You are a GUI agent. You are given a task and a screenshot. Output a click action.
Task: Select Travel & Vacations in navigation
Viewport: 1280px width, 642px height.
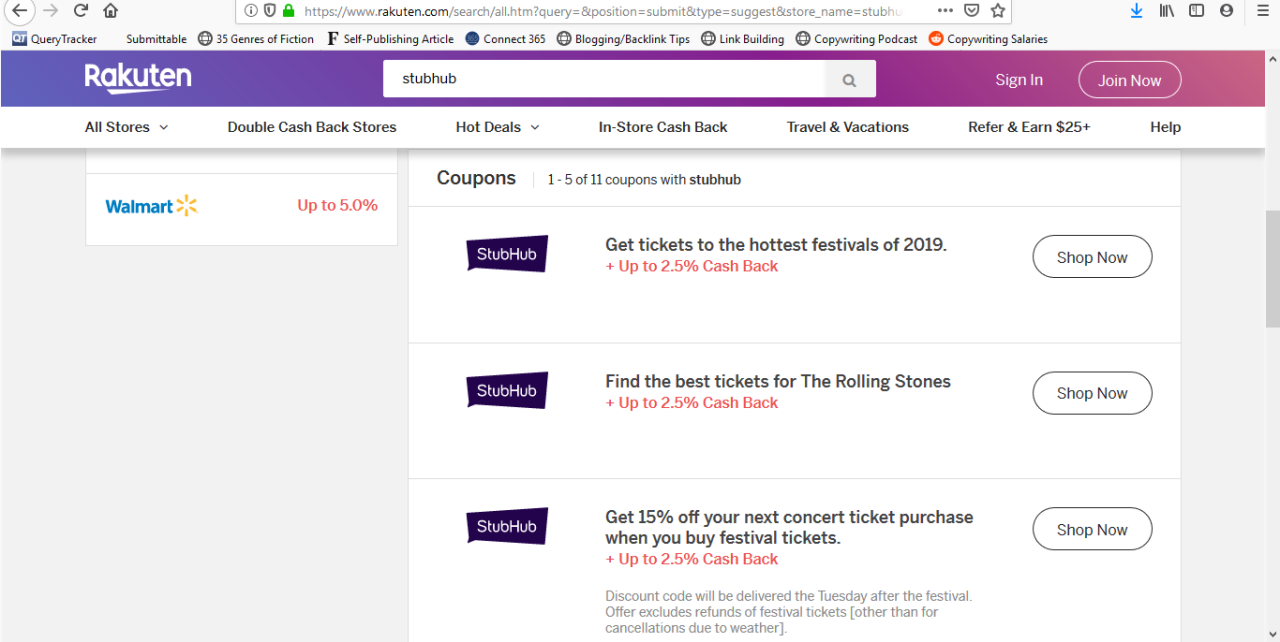(848, 127)
